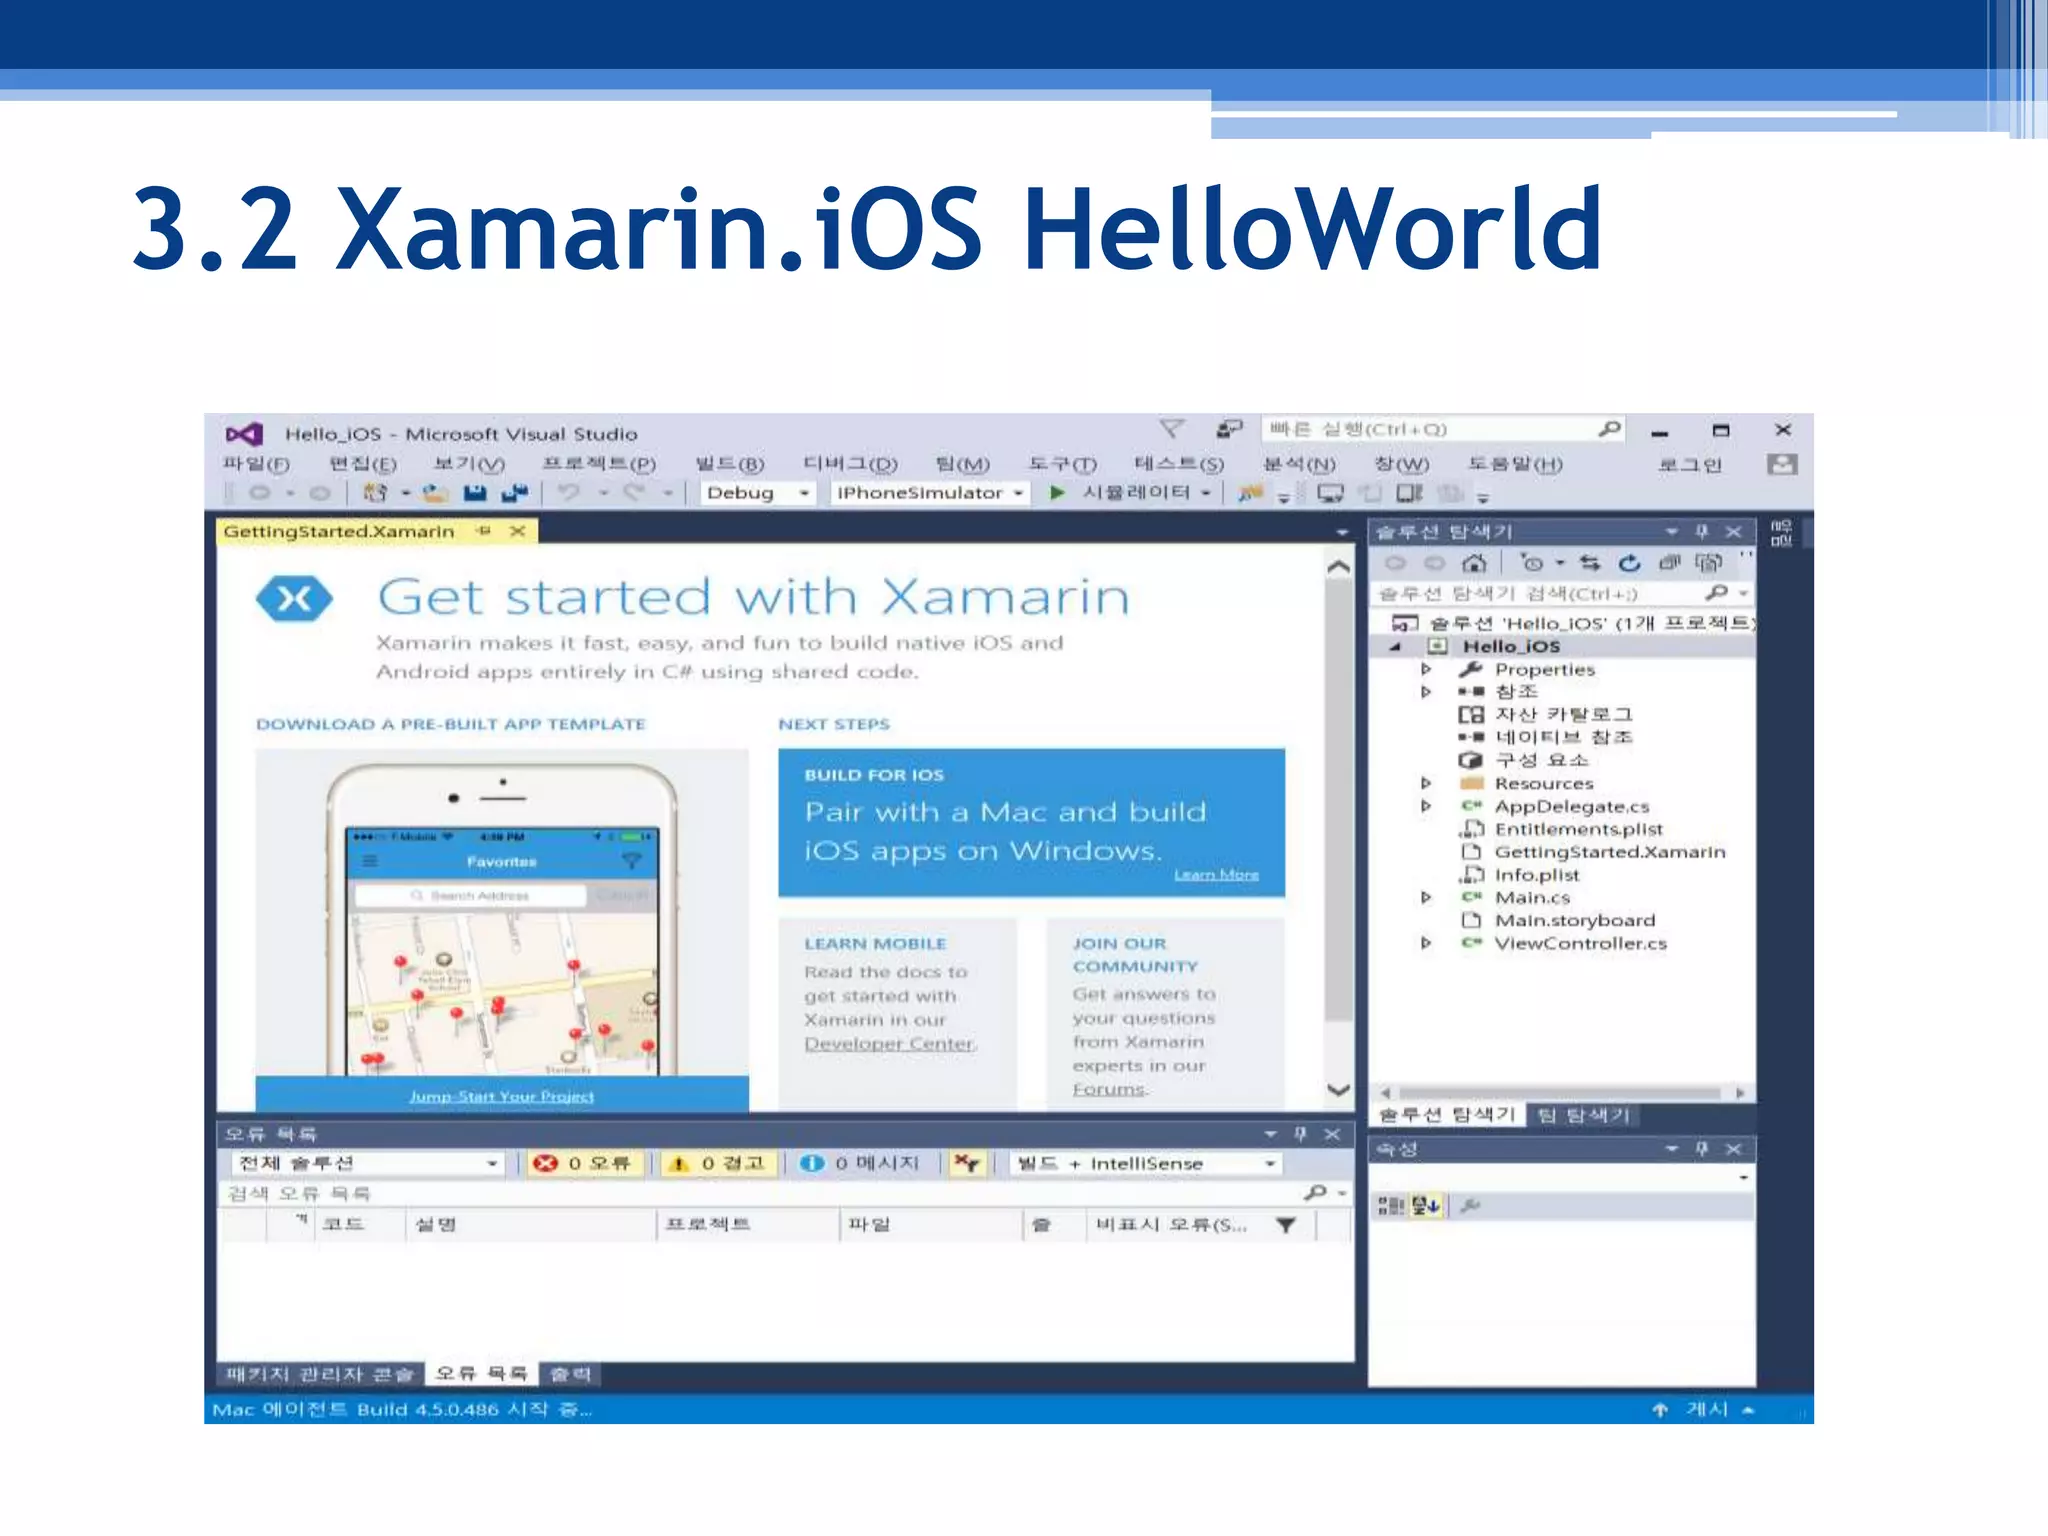2048x1536 pixels.
Task: Refresh the Solution Explorer
Action: pos(1630,563)
